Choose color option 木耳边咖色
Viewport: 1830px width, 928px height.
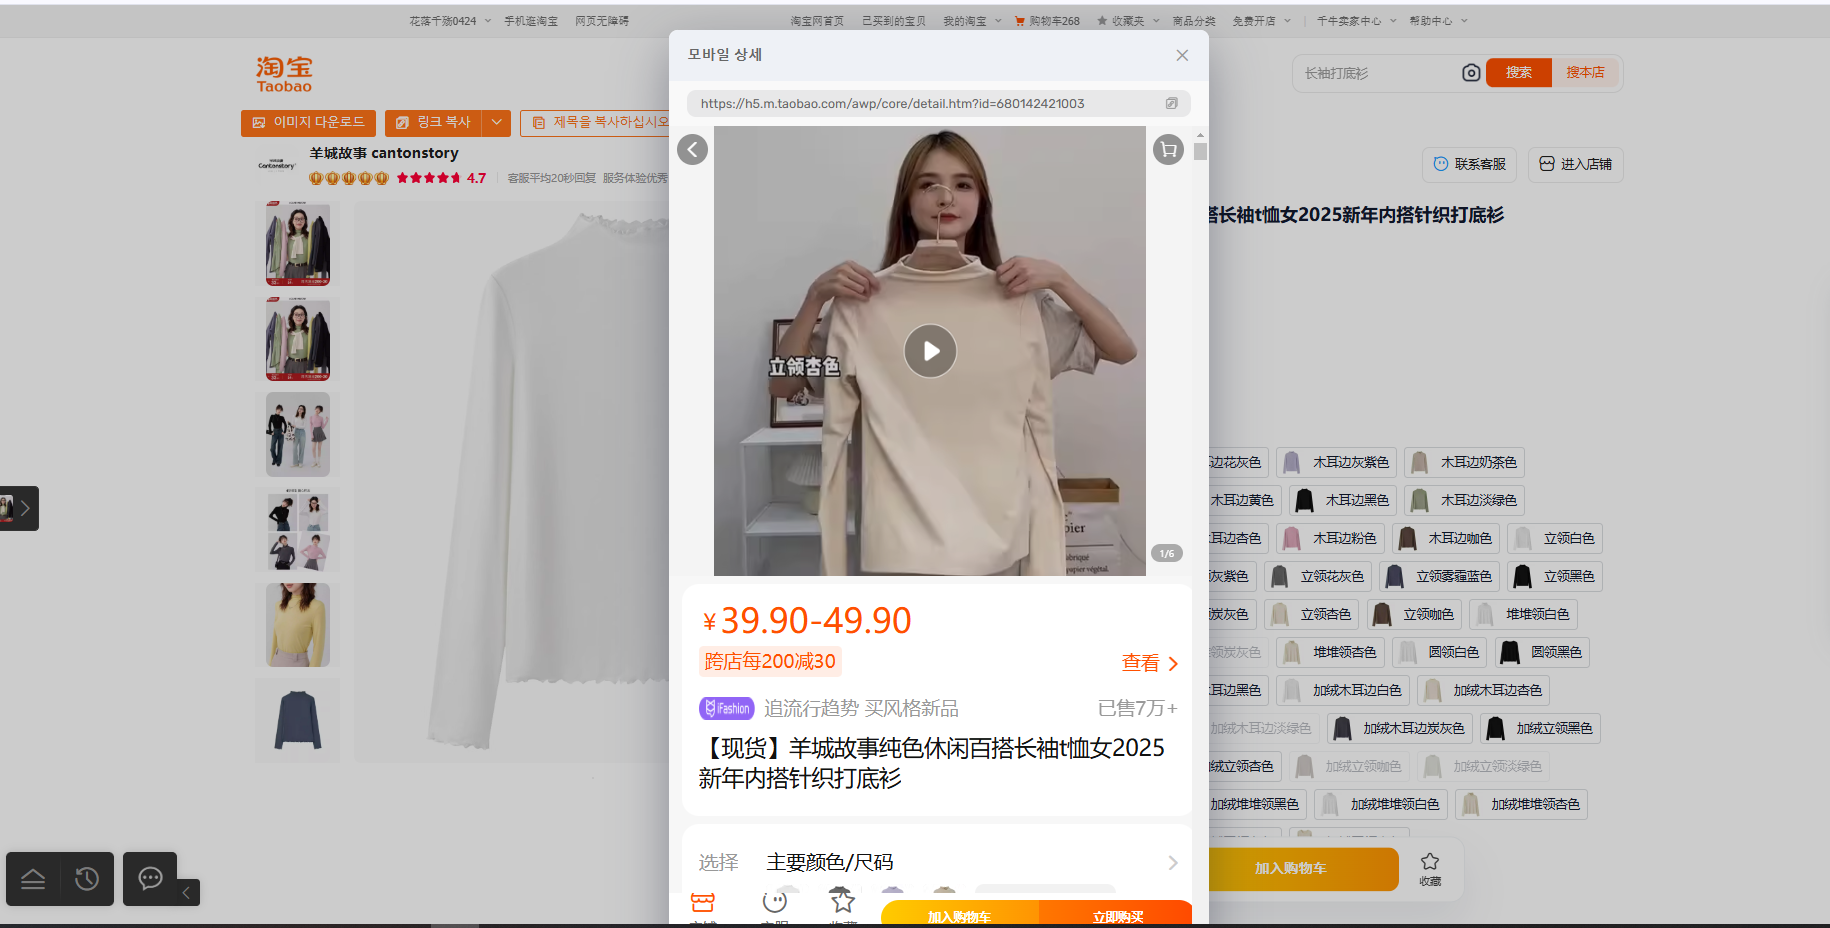pos(1446,538)
